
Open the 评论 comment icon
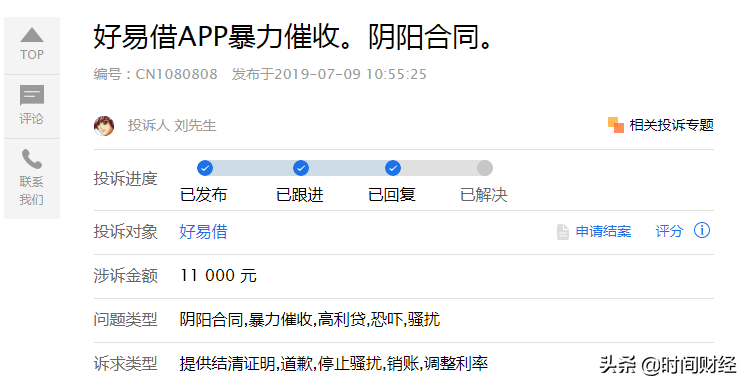coord(32,95)
